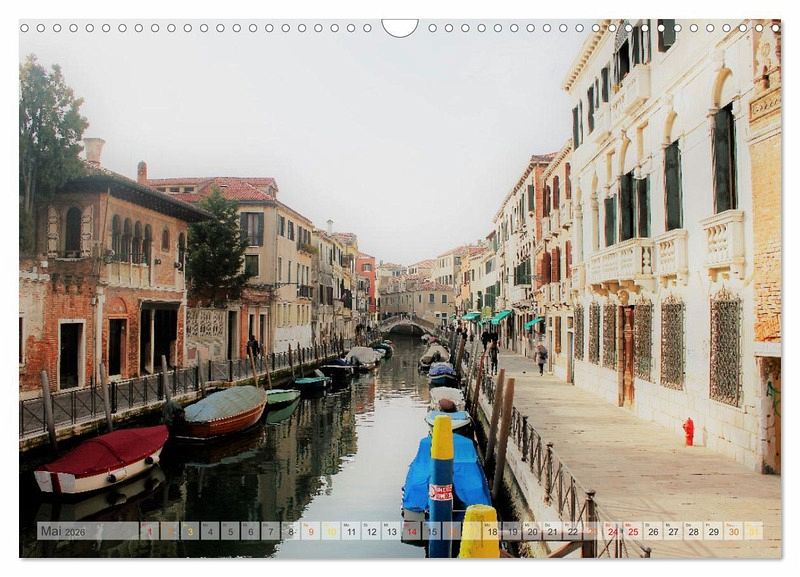Click the calendar hanging hole at top
Viewport: 800px width, 577px height.
pos(400,26)
